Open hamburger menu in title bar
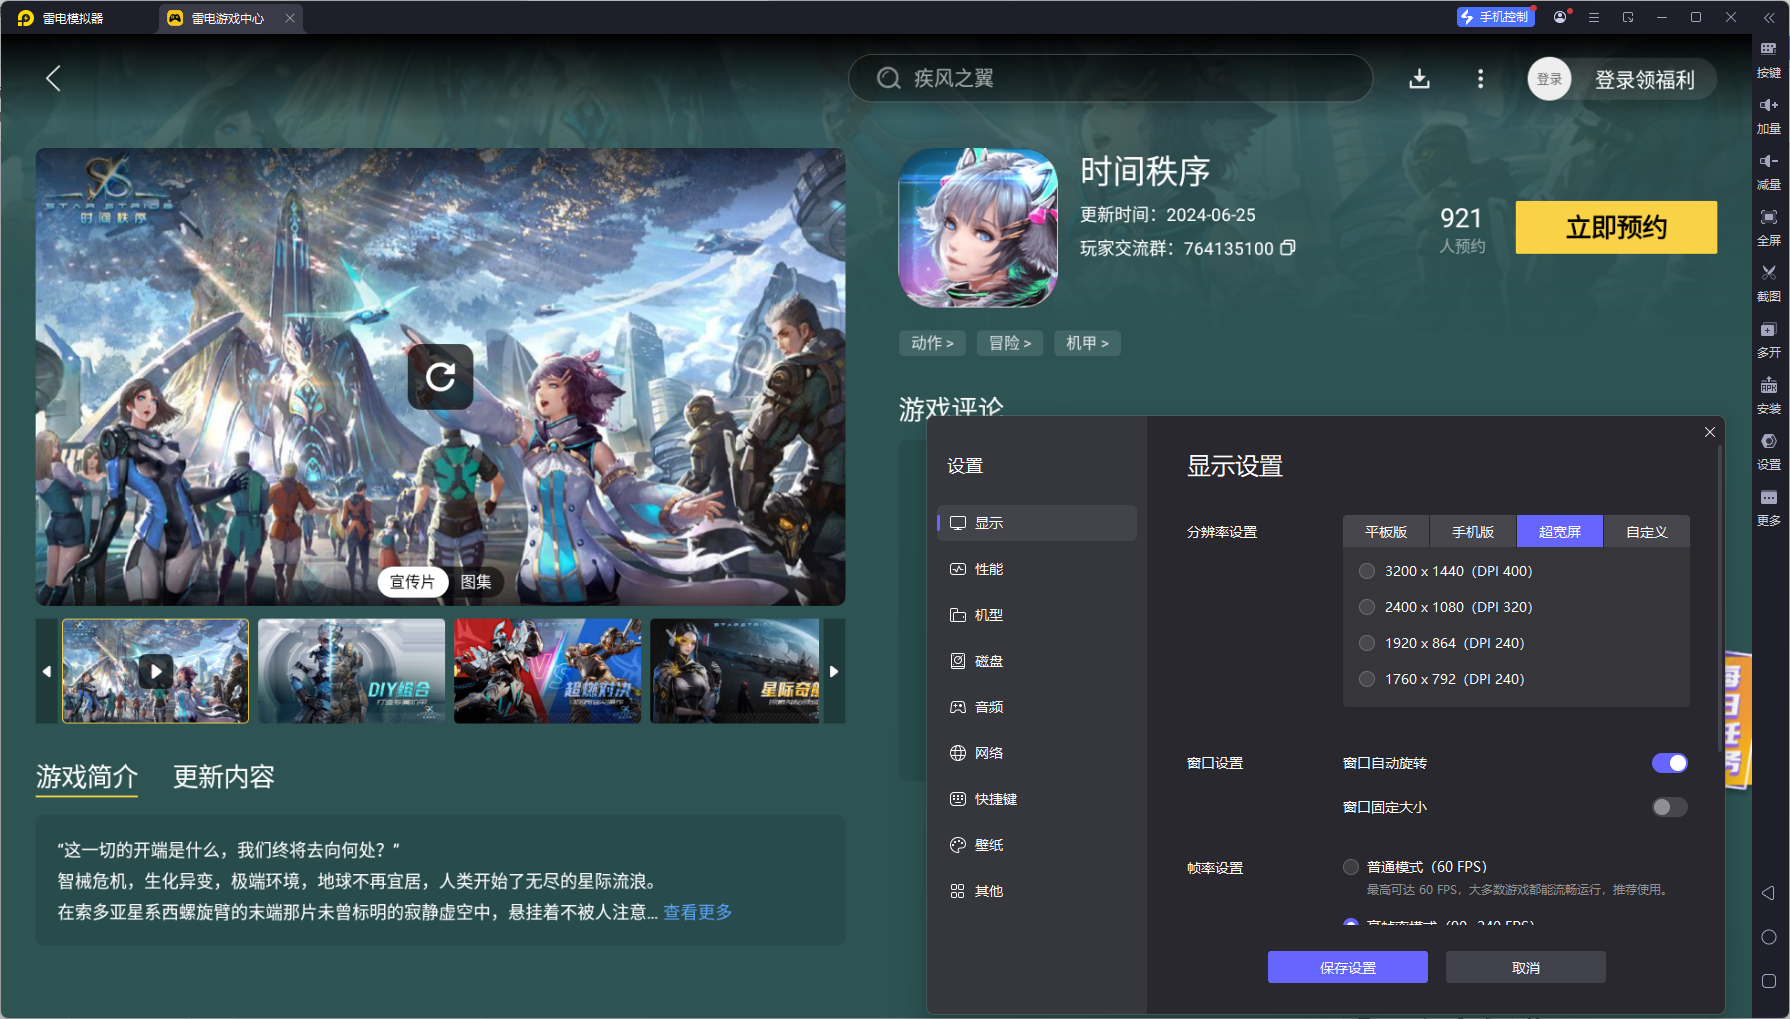 click(x=1594, y=17)
